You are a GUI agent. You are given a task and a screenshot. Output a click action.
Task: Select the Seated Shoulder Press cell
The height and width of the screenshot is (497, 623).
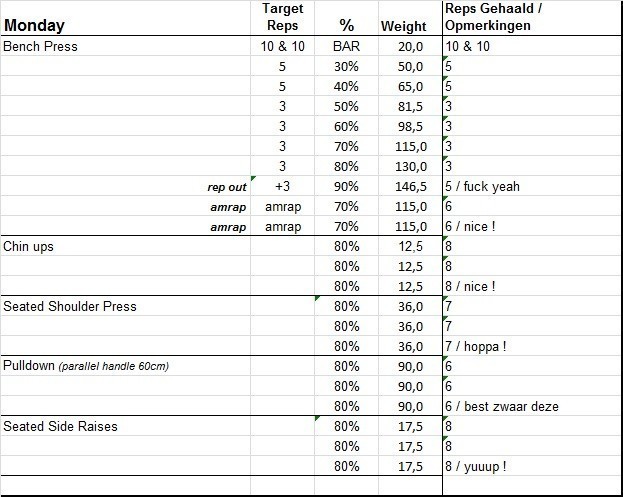tap(70, 307)
